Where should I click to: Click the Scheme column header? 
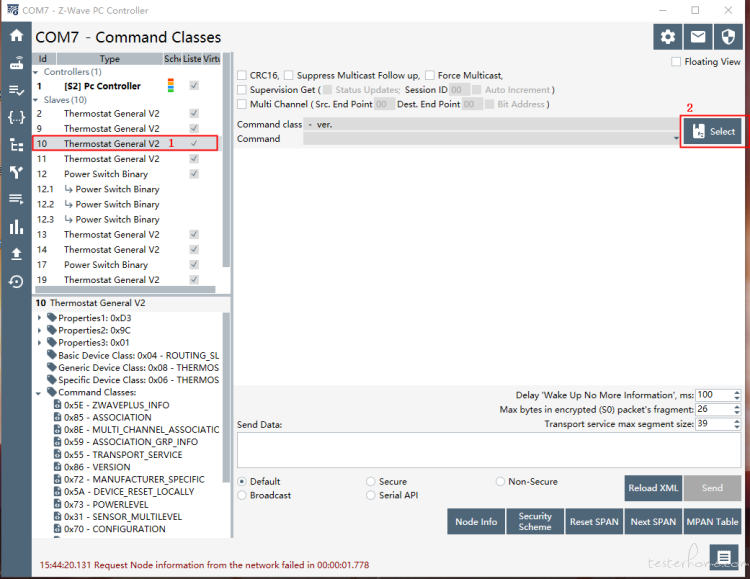click(173, 58)
